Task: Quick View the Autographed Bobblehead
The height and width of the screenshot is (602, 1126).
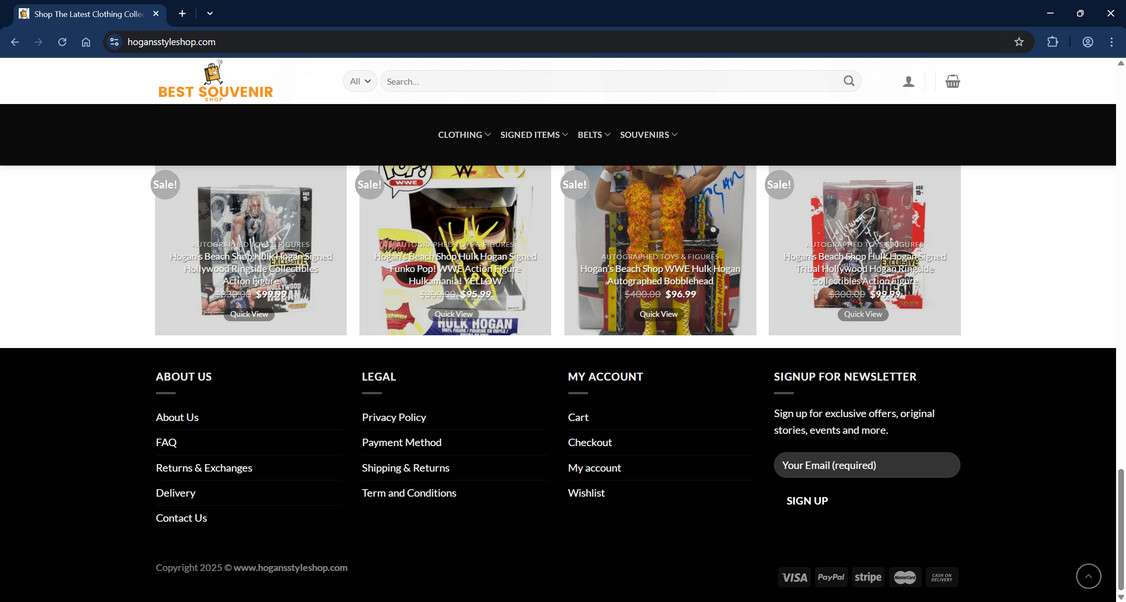Action: pyautogui.click(x=659, y=314)
